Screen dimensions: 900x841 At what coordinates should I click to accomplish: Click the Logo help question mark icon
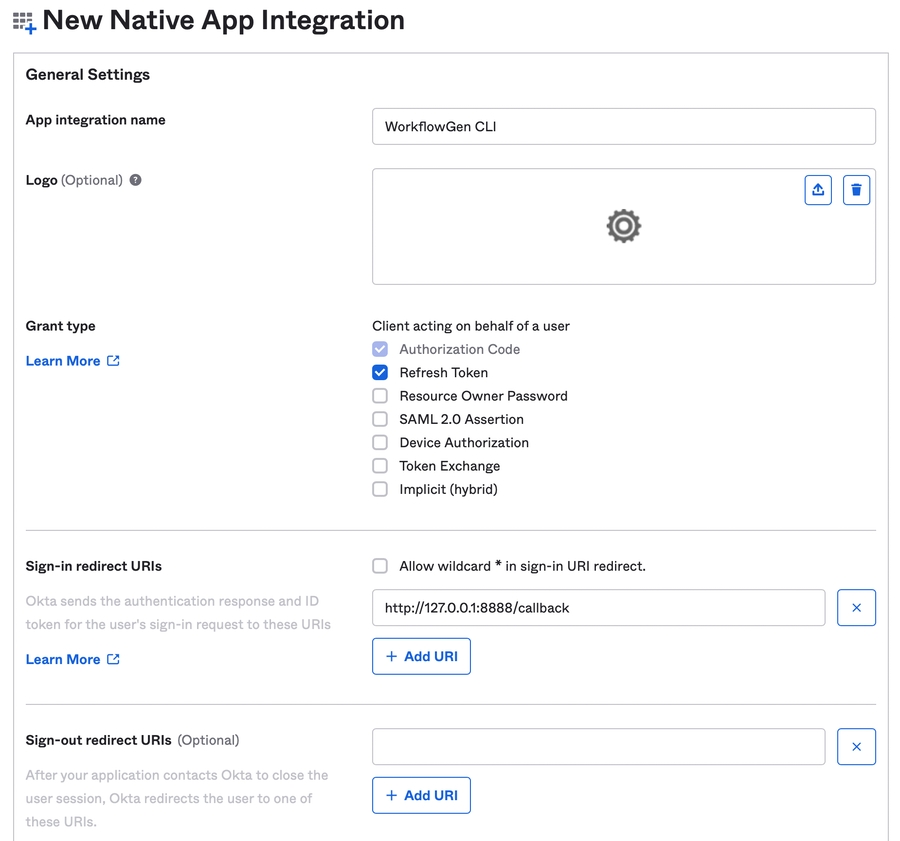pos(136,181)
